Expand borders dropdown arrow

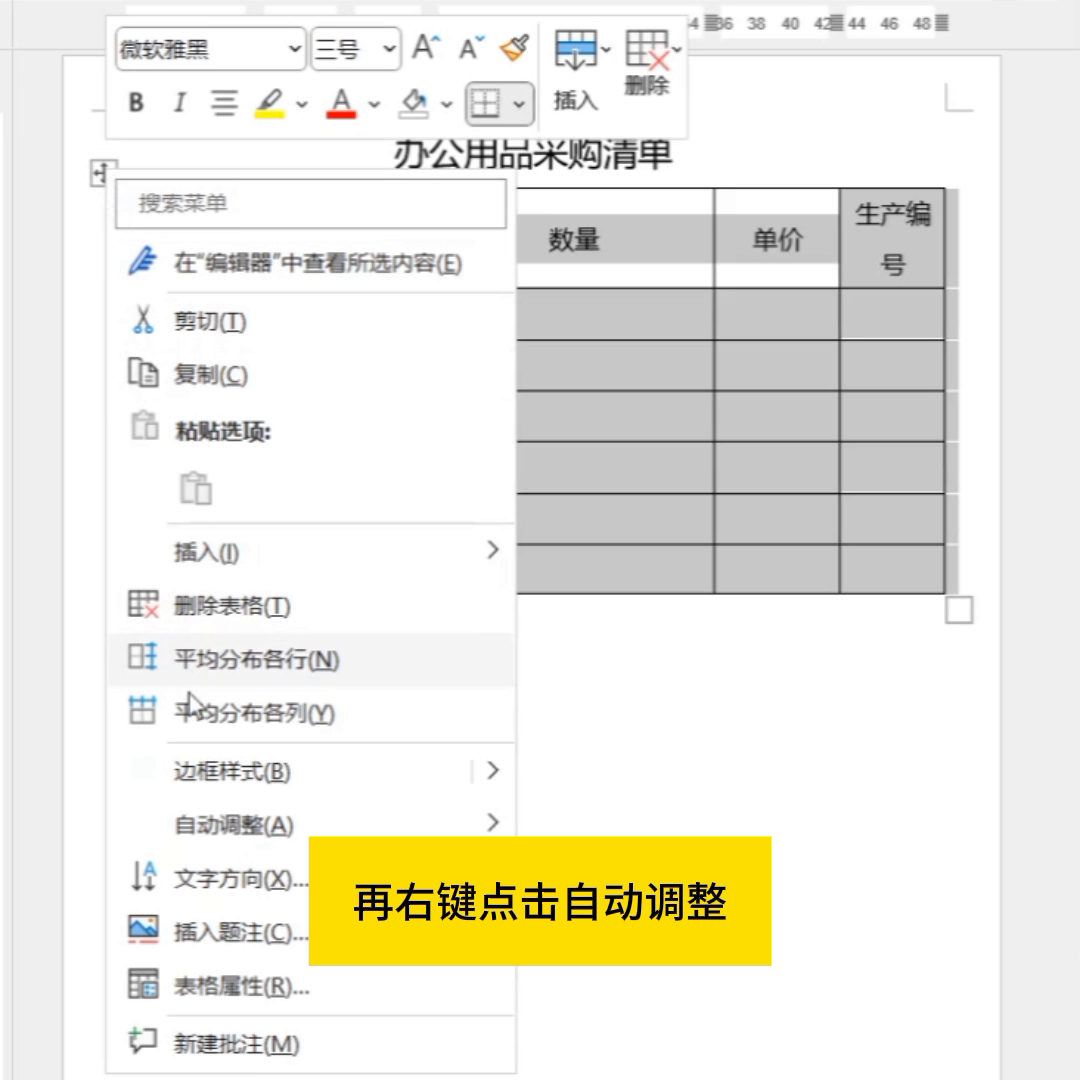519,105
